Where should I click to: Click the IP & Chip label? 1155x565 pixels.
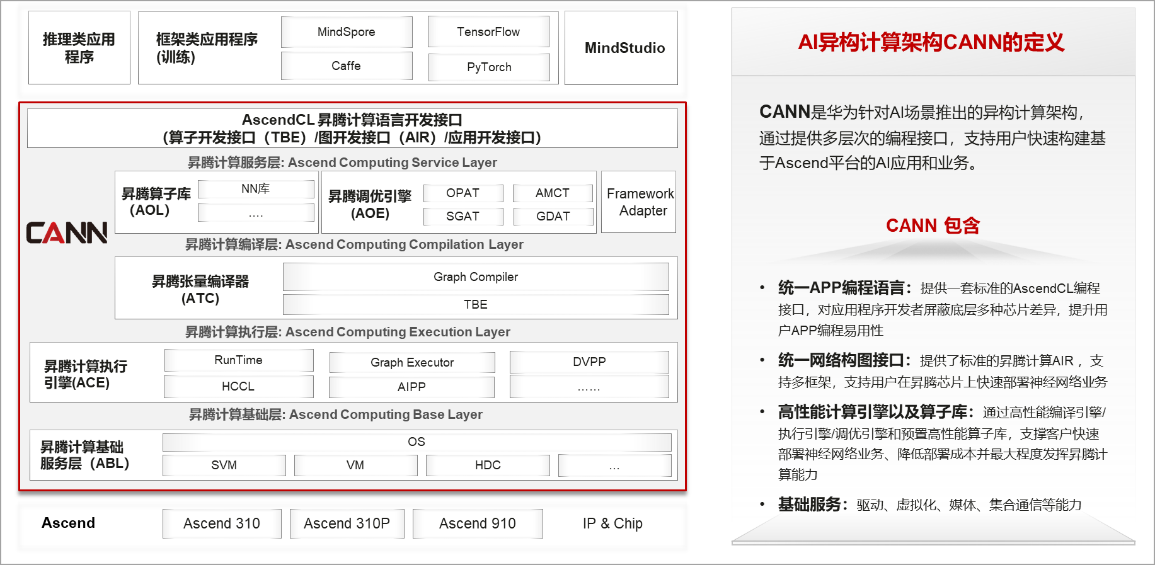pyautogui.click(x=612, y=524)
